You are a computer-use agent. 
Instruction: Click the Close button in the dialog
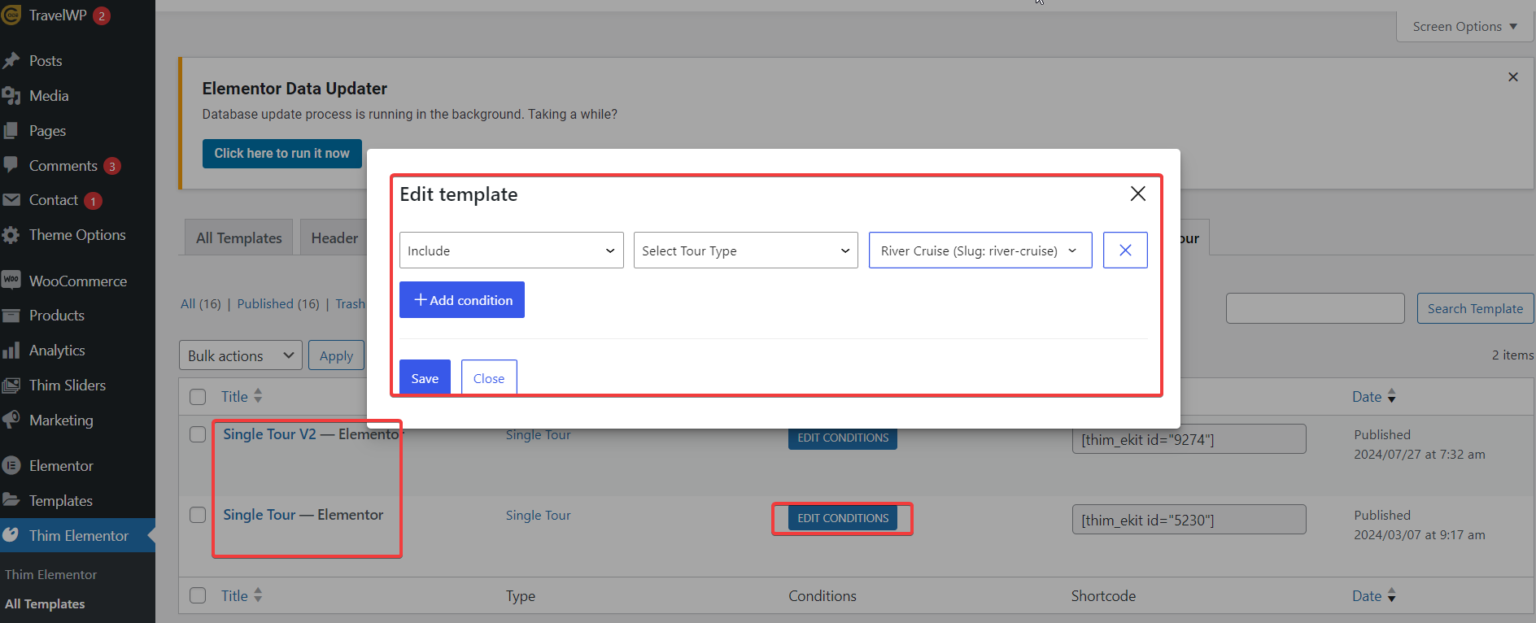(x=489, y=378)
